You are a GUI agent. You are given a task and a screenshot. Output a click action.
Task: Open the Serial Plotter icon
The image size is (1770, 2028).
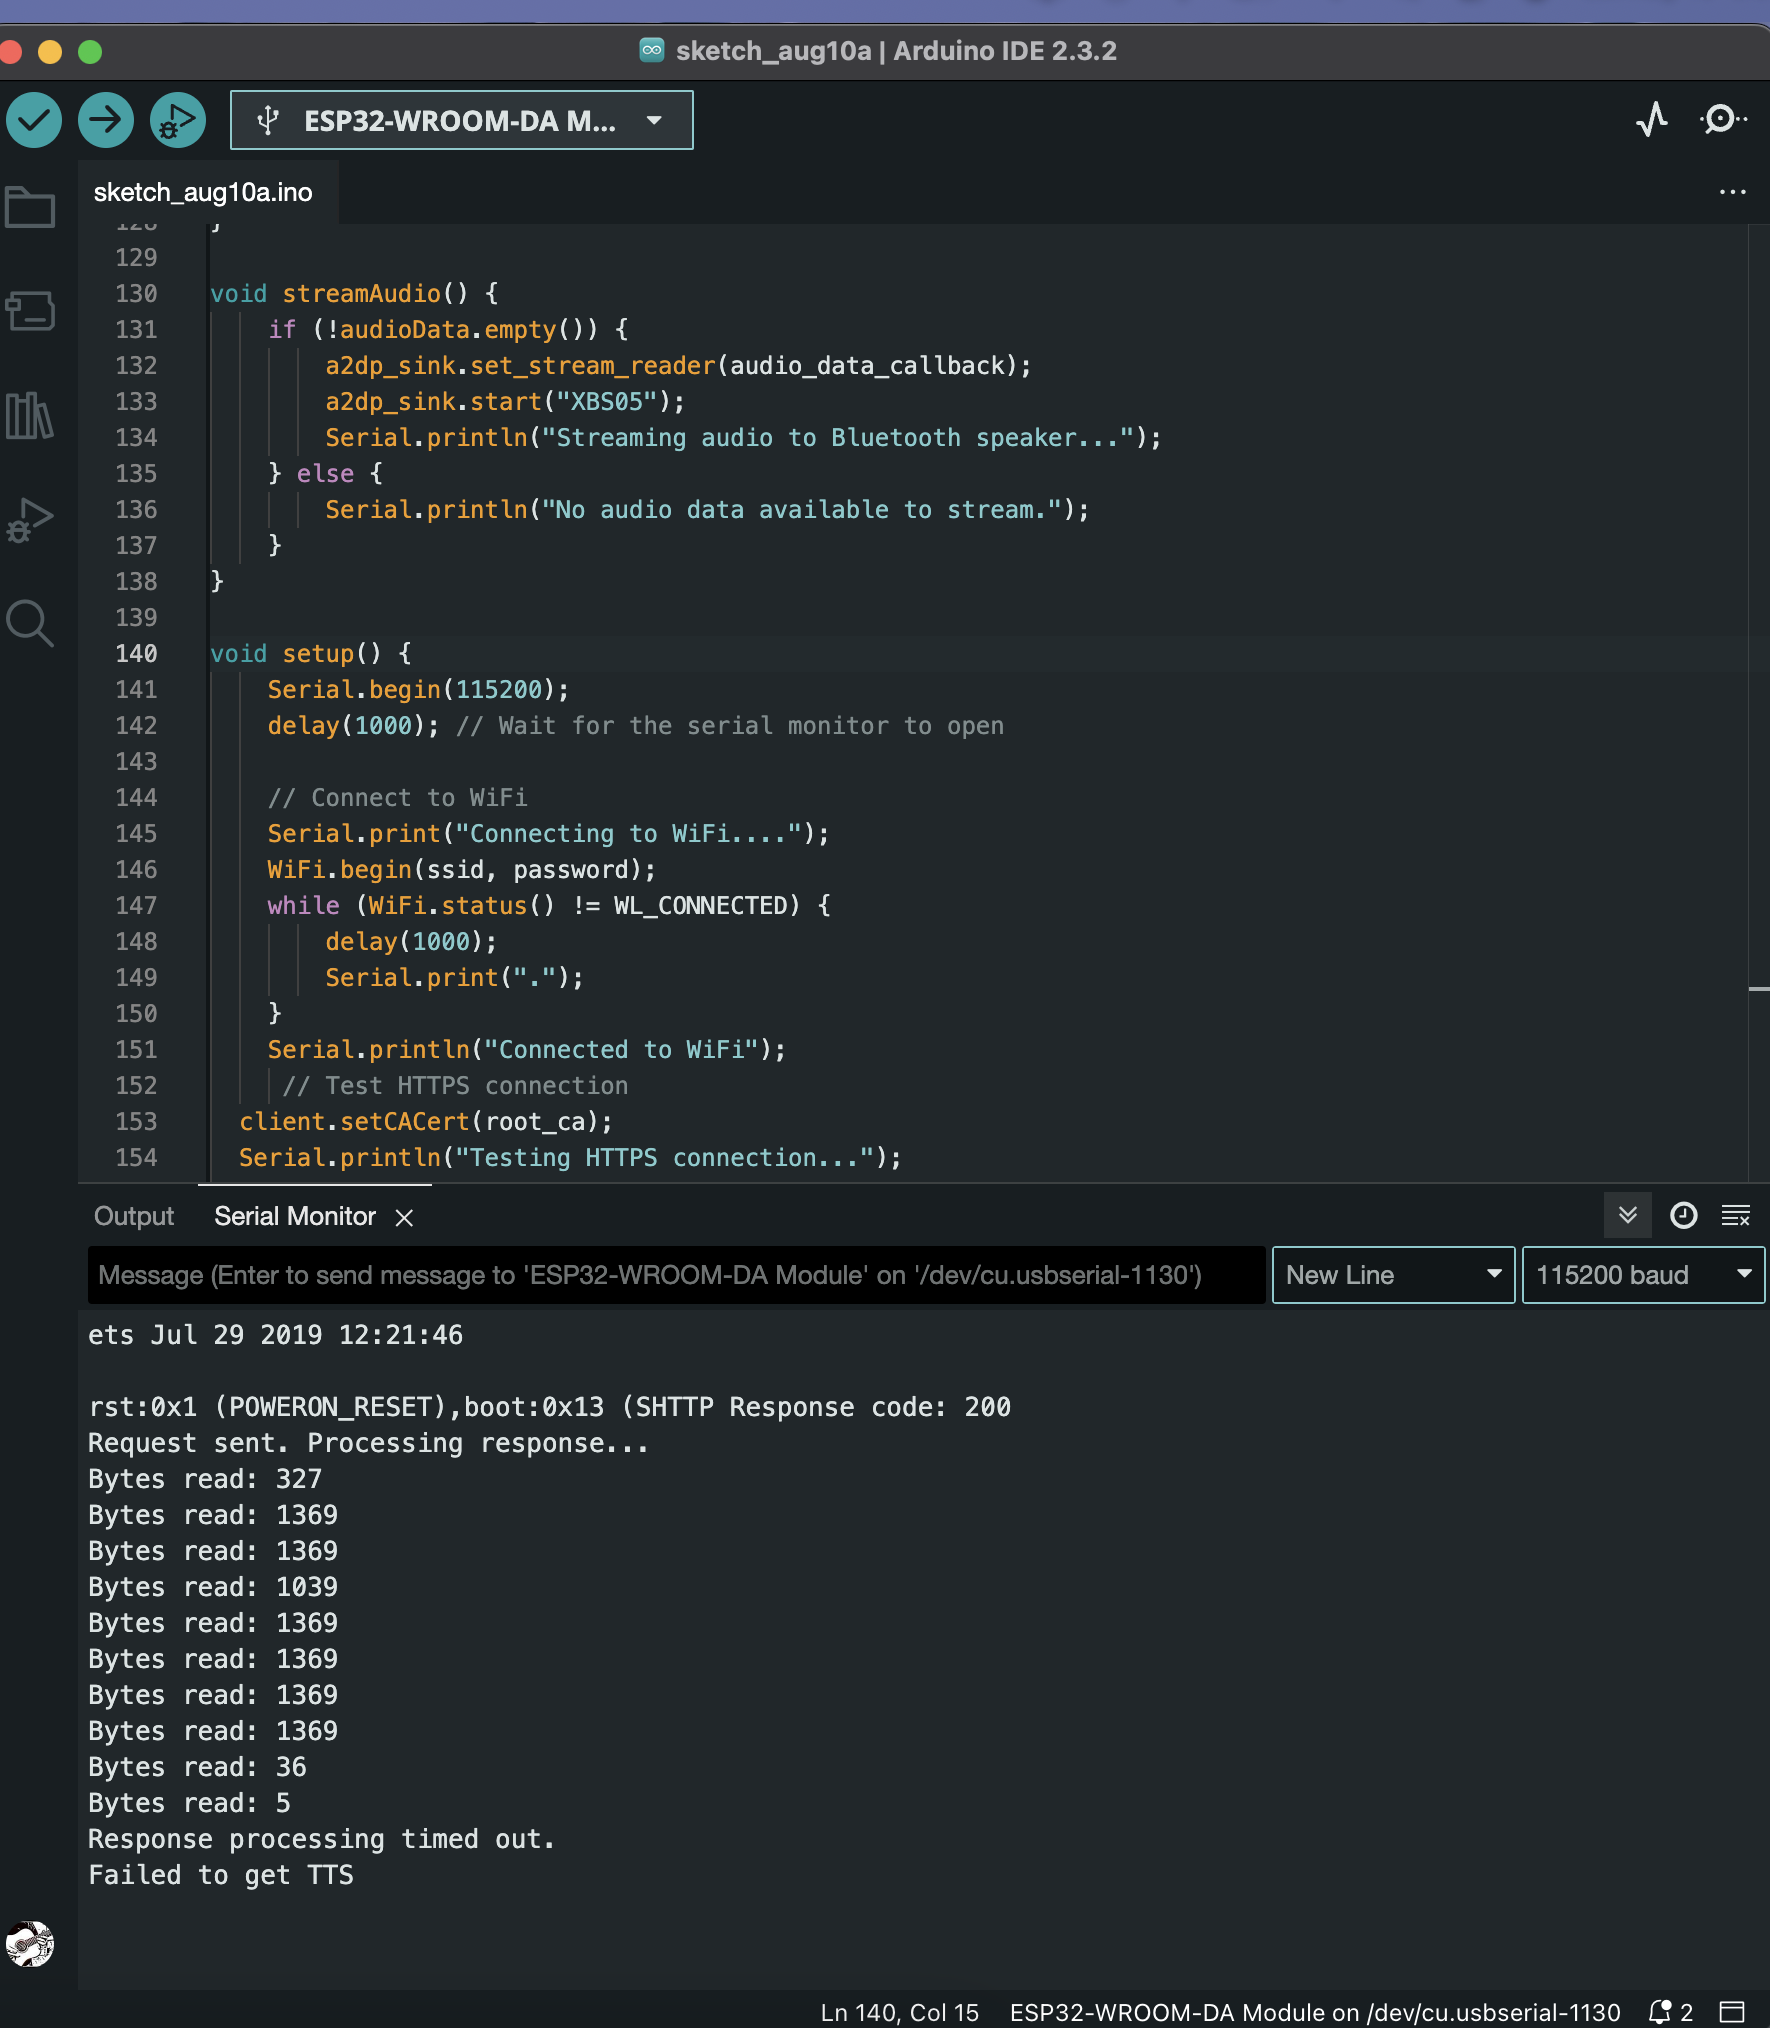tap(1652, 120)
